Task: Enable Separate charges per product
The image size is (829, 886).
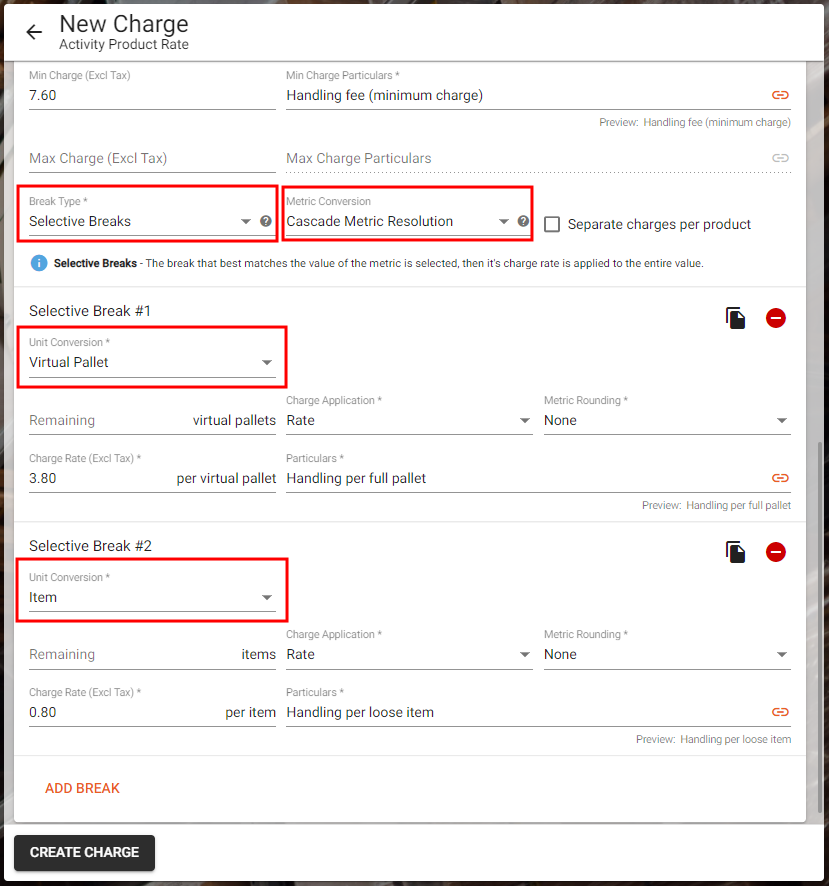Action: click(552, 224)
